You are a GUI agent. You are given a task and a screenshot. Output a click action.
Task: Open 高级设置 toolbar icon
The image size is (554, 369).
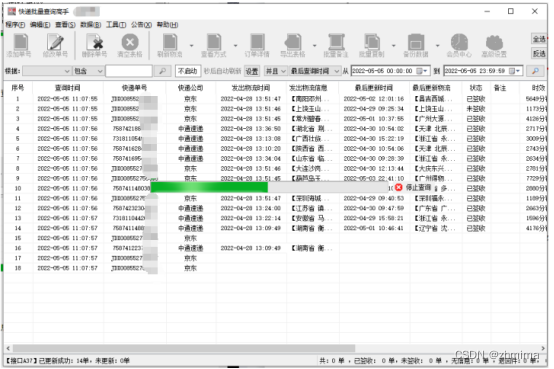point(494,43)
